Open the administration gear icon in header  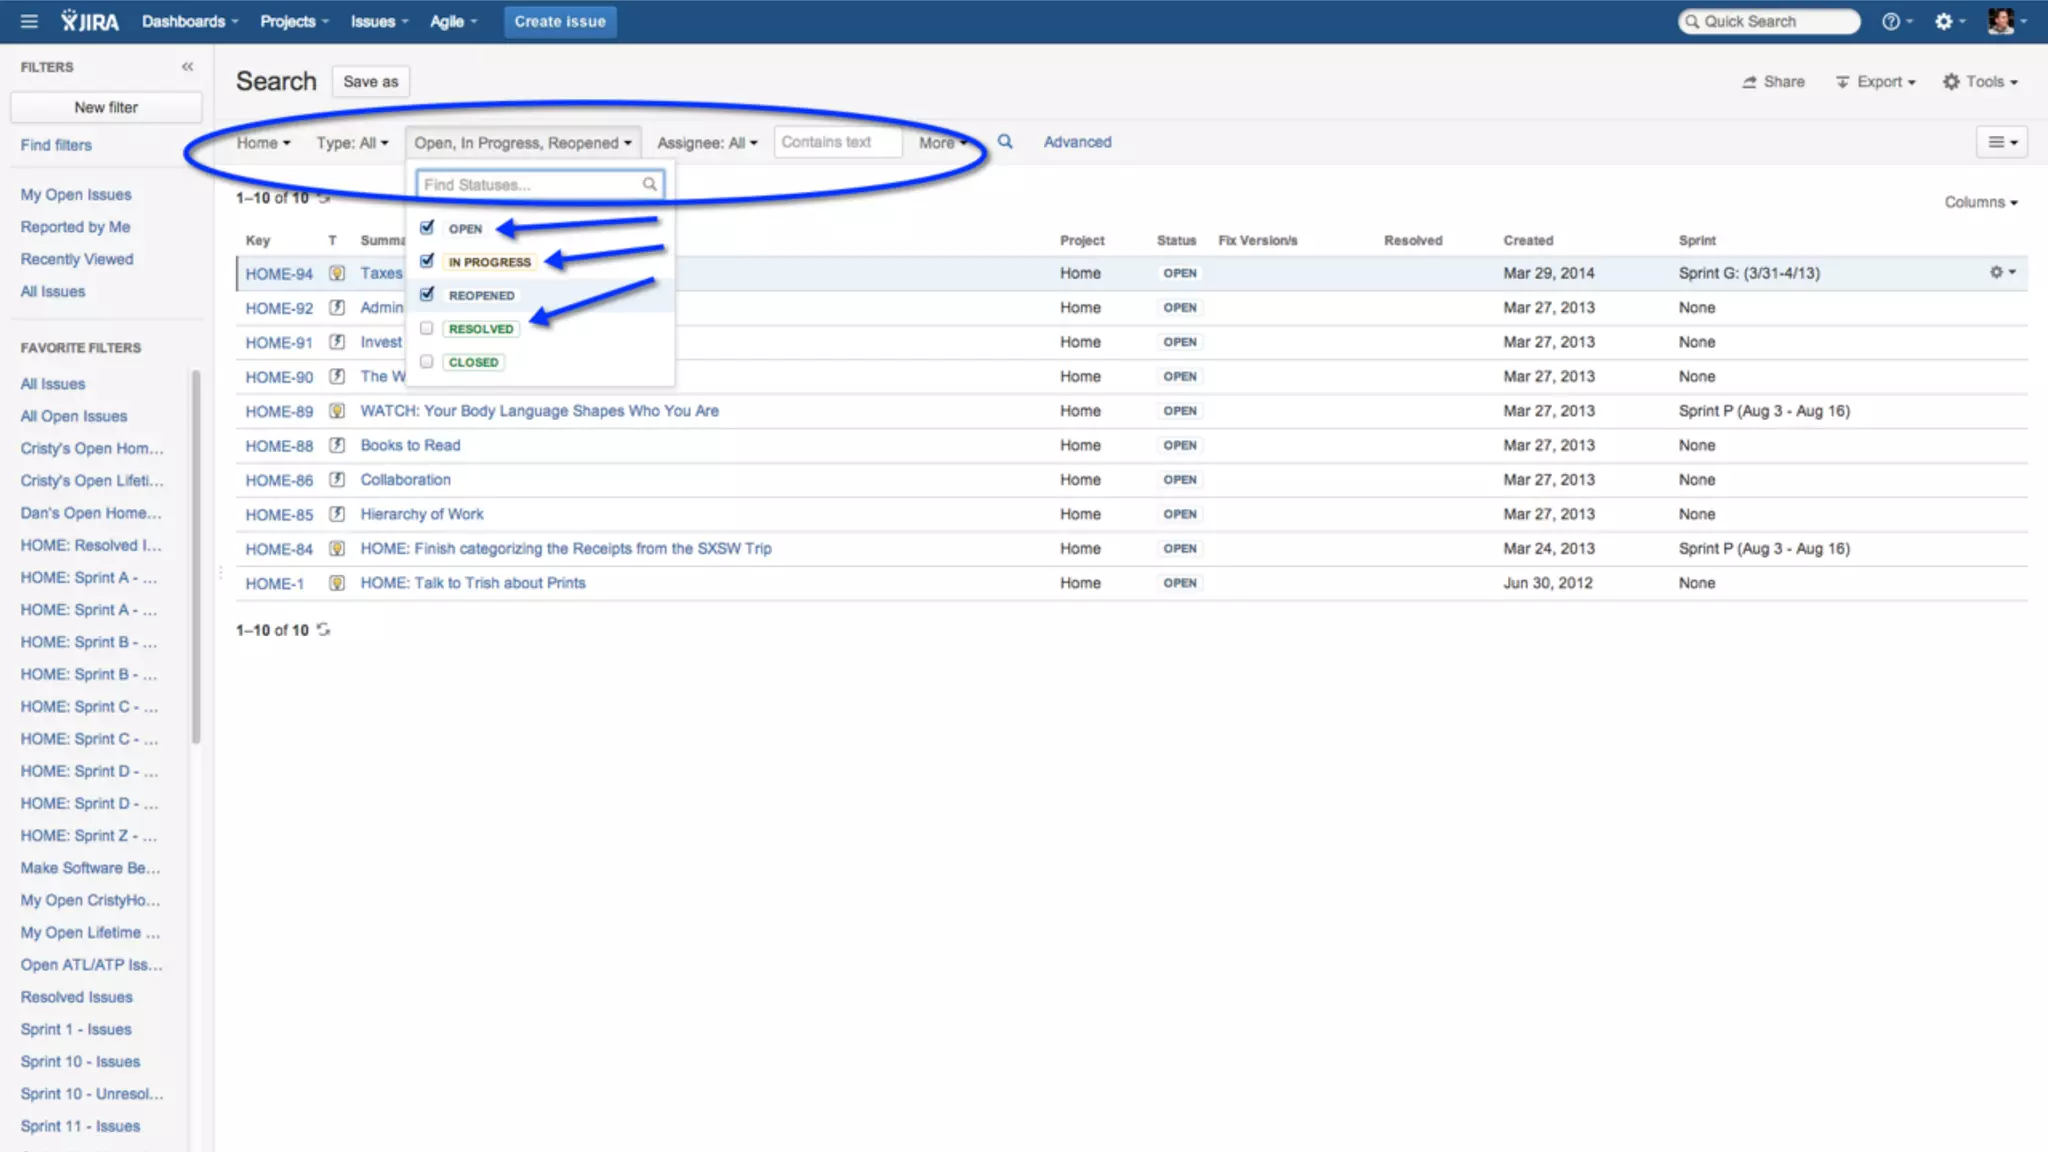click(x=1944, y=21)
